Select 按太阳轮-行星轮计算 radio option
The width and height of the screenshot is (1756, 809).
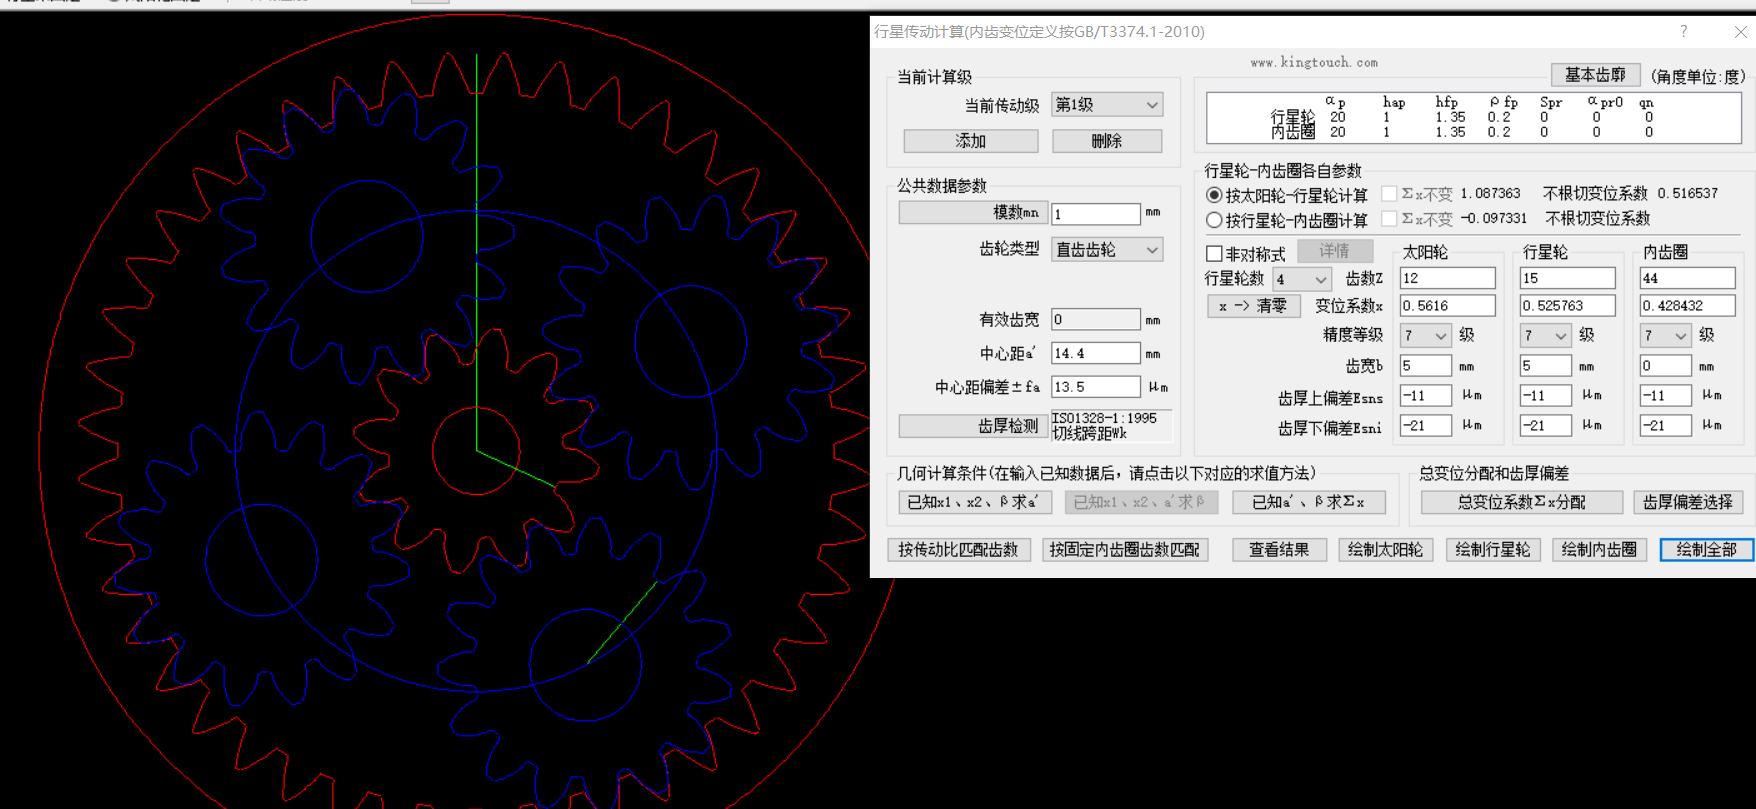pyautogui.click(x=1214, y=195)
